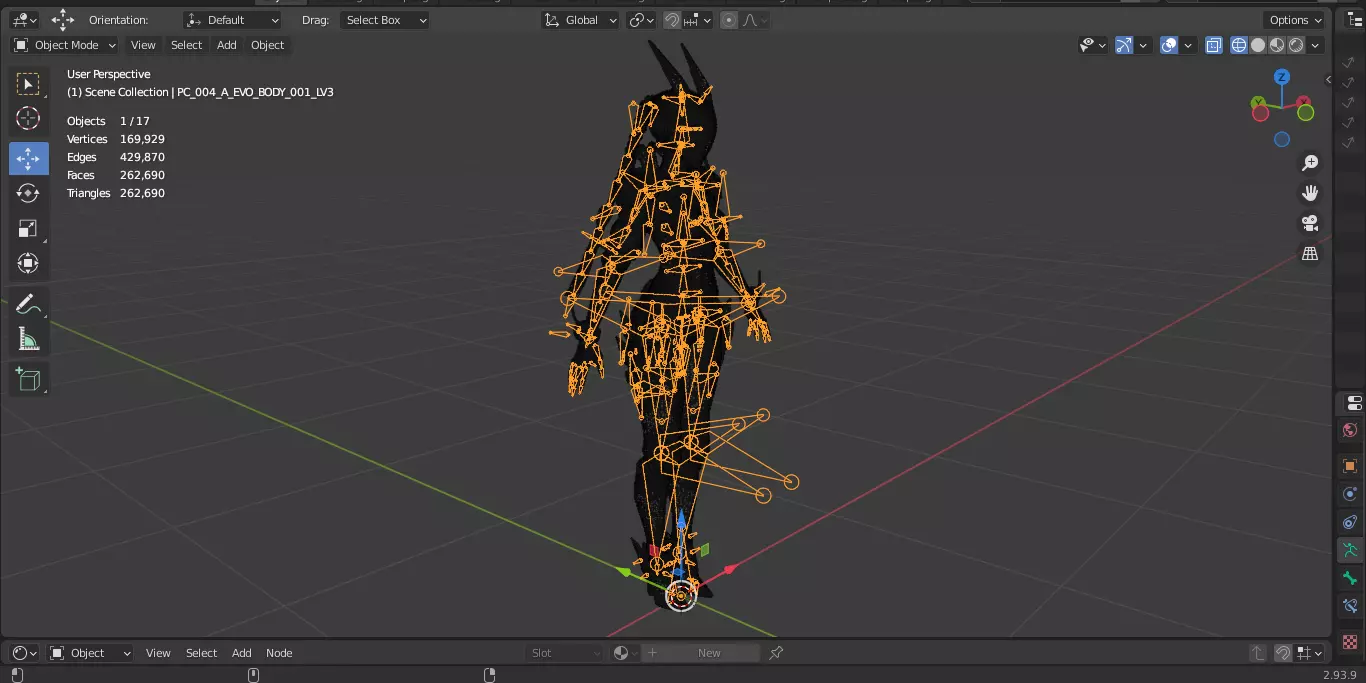
Task: Open the World properties tab icon
Action: pyautogui.click(x=1350, y=430)
